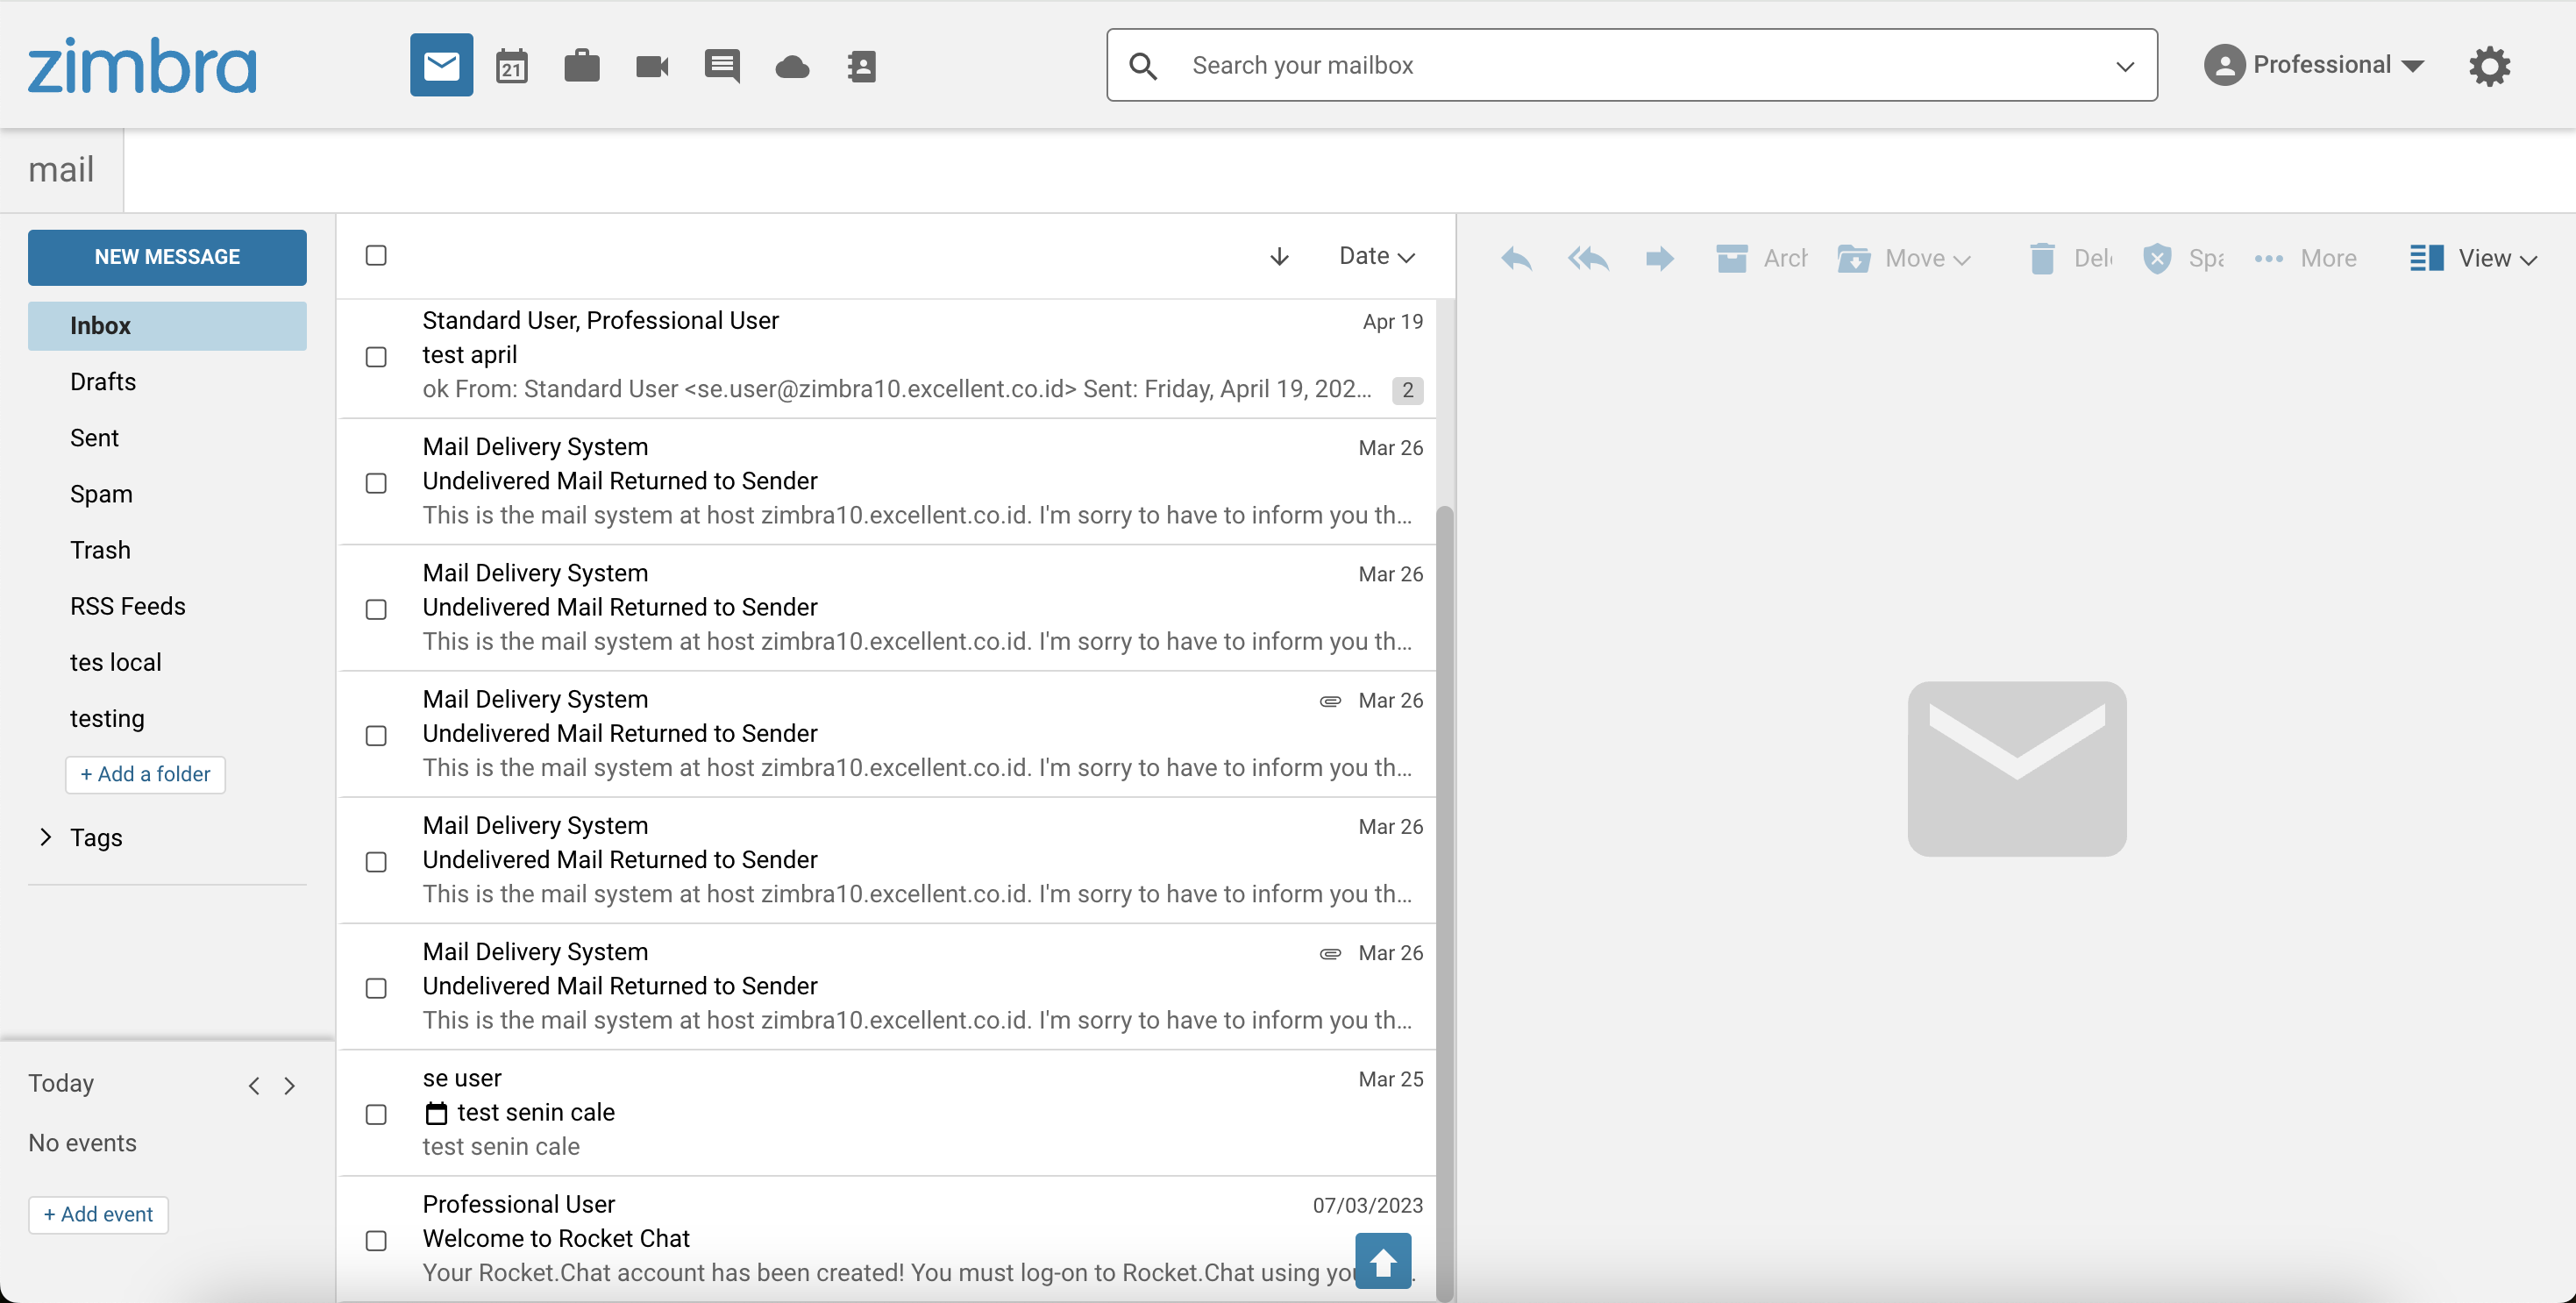The height and width of the screenshot is (1303, 2576).
Task: Click the sort direction arrow
Action: click(1279, 257)
